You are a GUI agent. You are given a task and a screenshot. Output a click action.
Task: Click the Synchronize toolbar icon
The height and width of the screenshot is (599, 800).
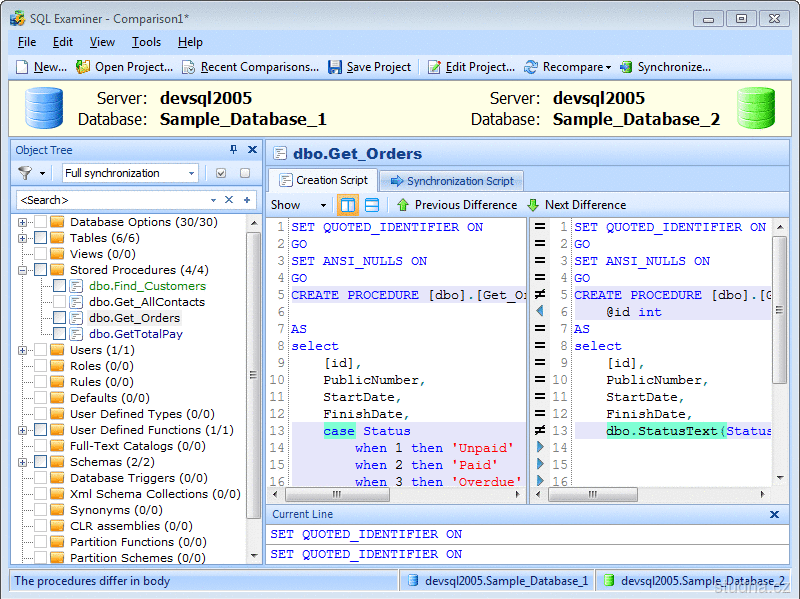(x=626, y=67)
